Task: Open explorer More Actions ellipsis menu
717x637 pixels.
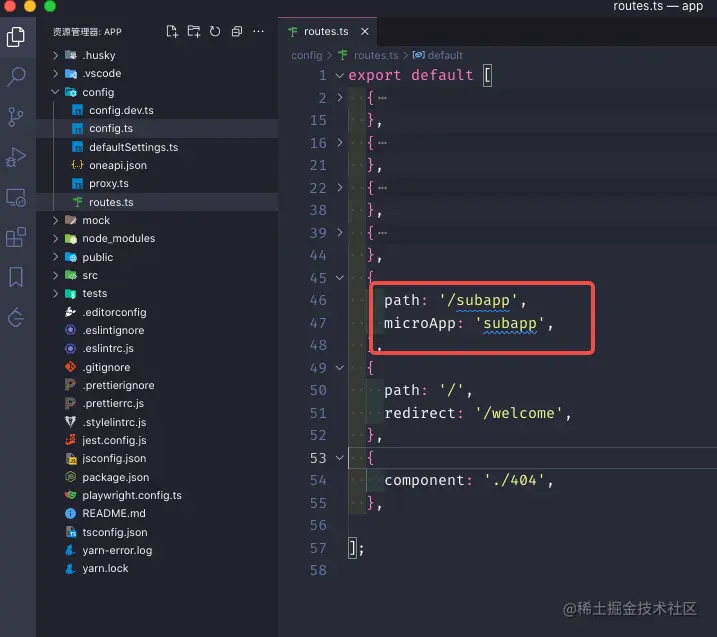Action: coord(258,32)
